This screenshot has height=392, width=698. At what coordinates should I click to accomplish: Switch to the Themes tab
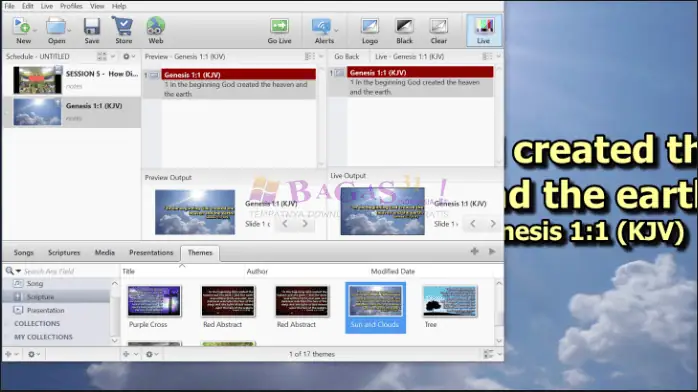coord(200,253)
